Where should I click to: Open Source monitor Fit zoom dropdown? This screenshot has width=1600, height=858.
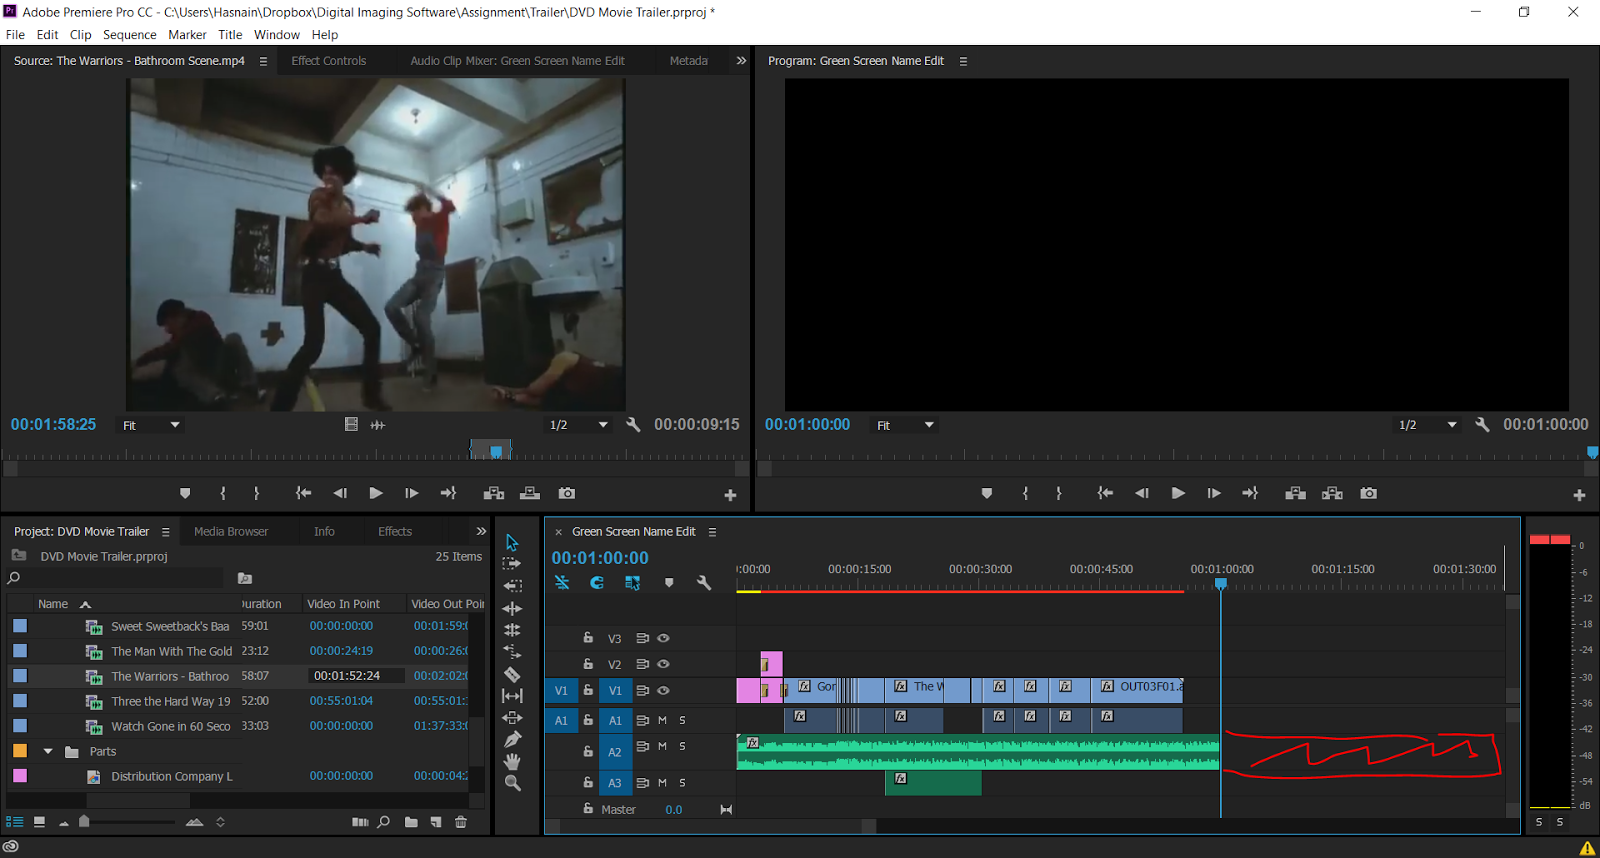point(151,425)
